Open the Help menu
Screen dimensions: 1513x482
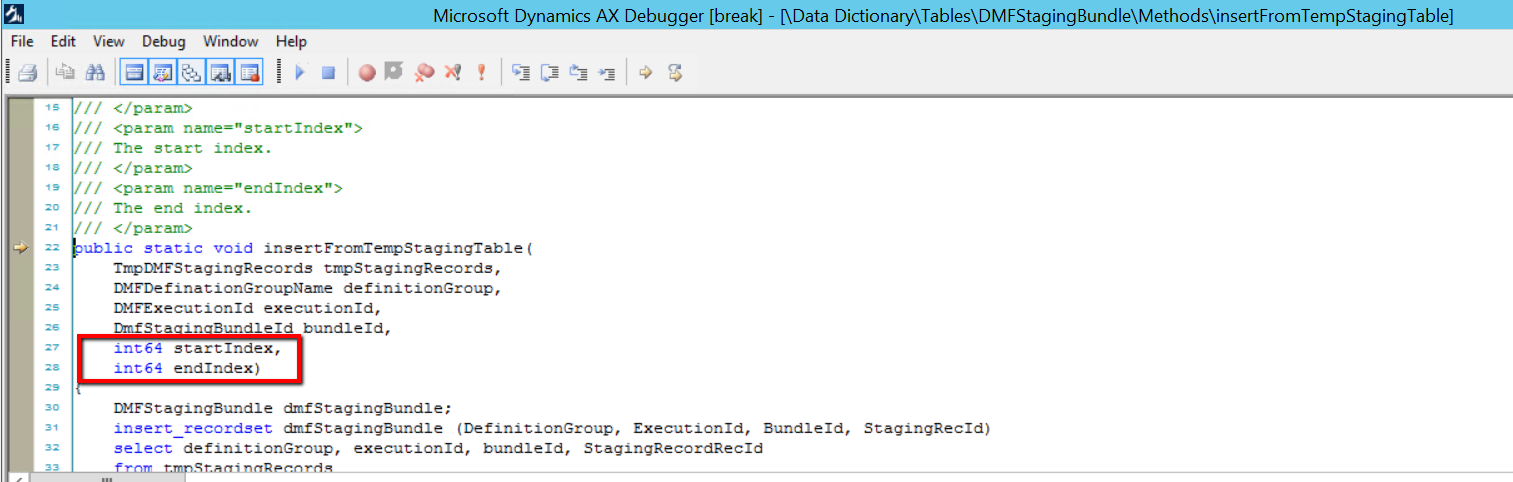[x=291, y=41]
